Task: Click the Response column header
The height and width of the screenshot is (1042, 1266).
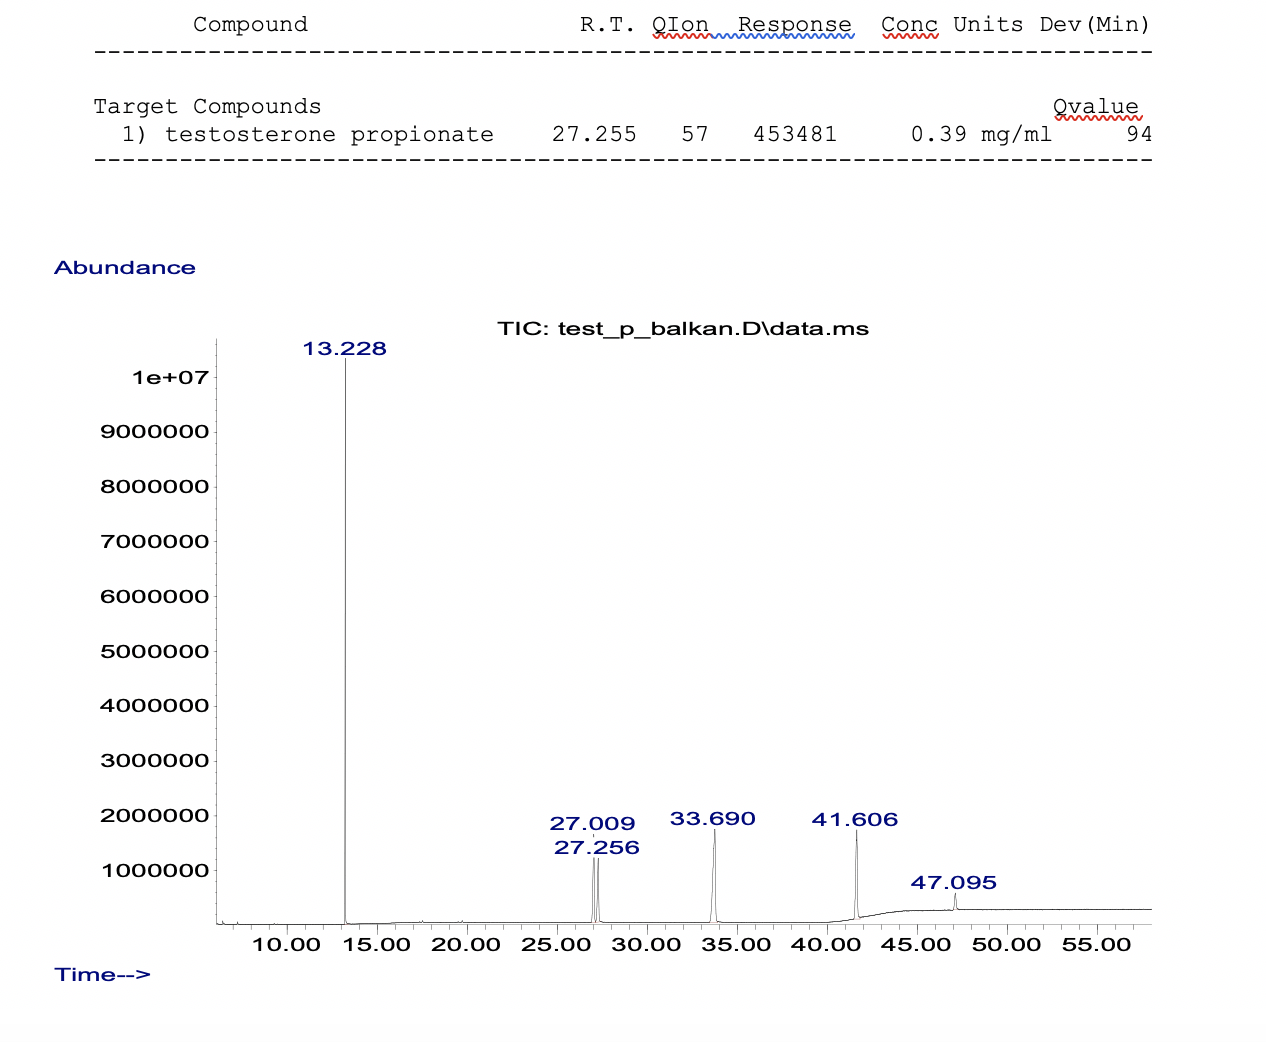Action: pyautogui.click(x=795, y=25)
